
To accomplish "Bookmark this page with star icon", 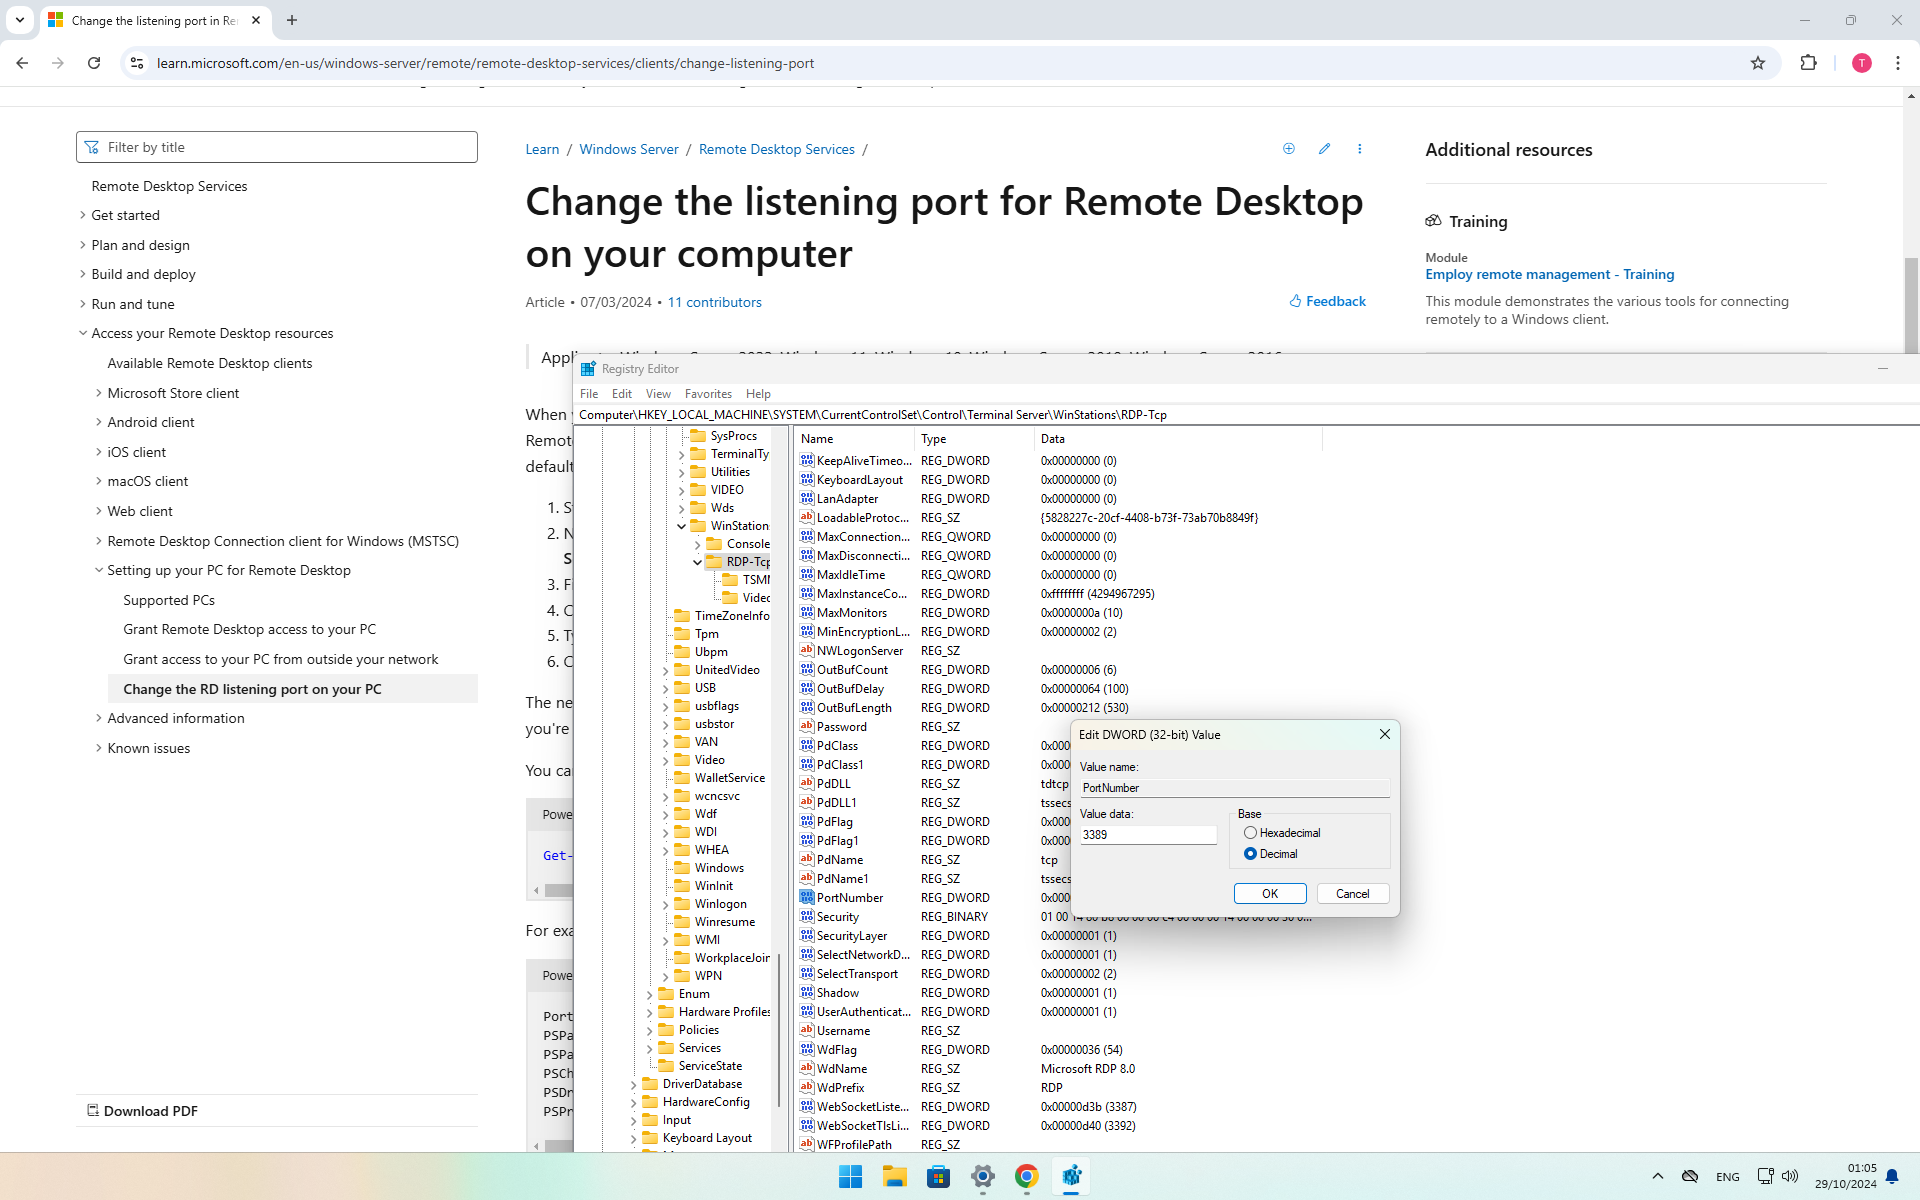I will click(1758, 63).
